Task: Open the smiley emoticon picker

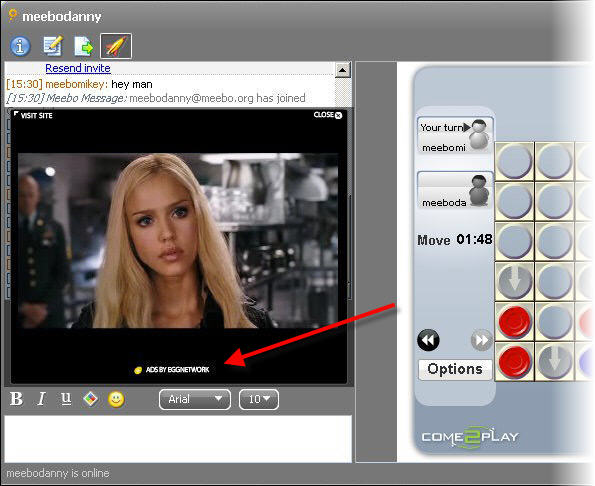Action: [x=116, y=399]
